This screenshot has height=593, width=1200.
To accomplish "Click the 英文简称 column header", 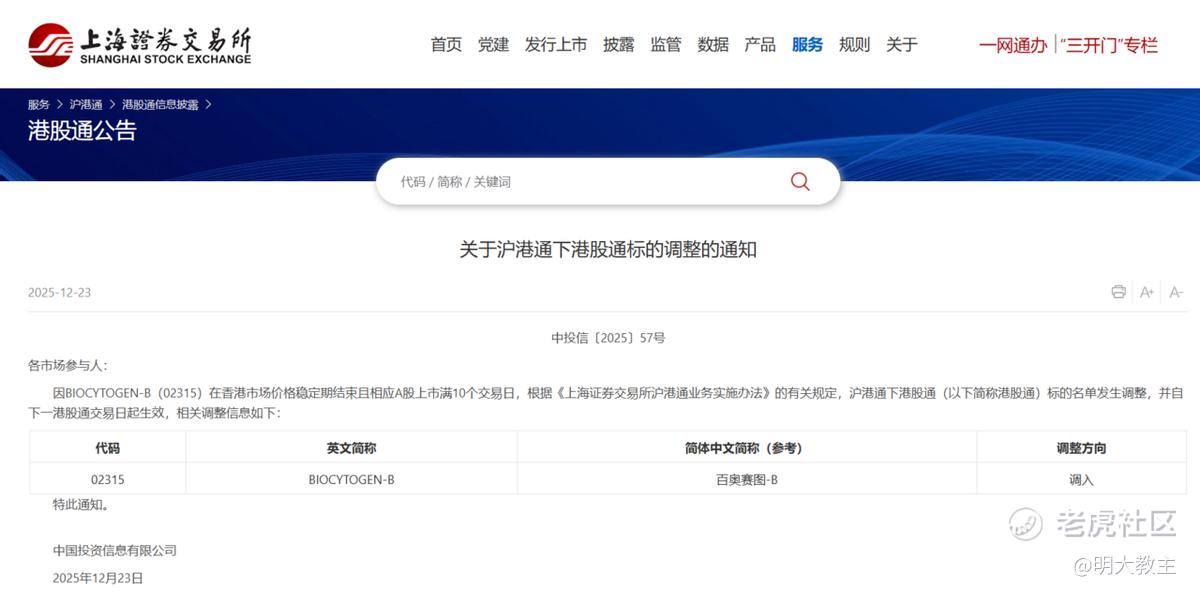I will point(352,449).
